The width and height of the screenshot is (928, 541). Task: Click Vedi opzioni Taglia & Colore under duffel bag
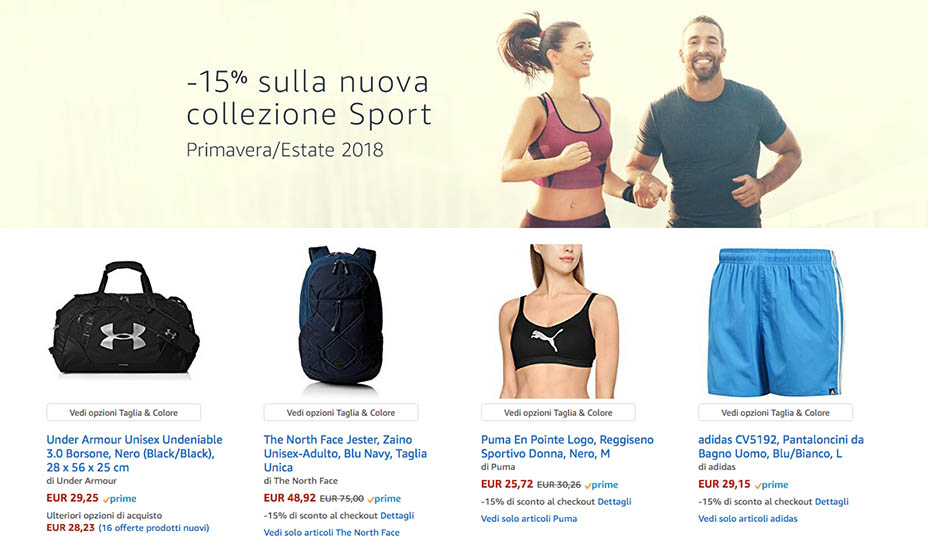[x=124, y=413]
